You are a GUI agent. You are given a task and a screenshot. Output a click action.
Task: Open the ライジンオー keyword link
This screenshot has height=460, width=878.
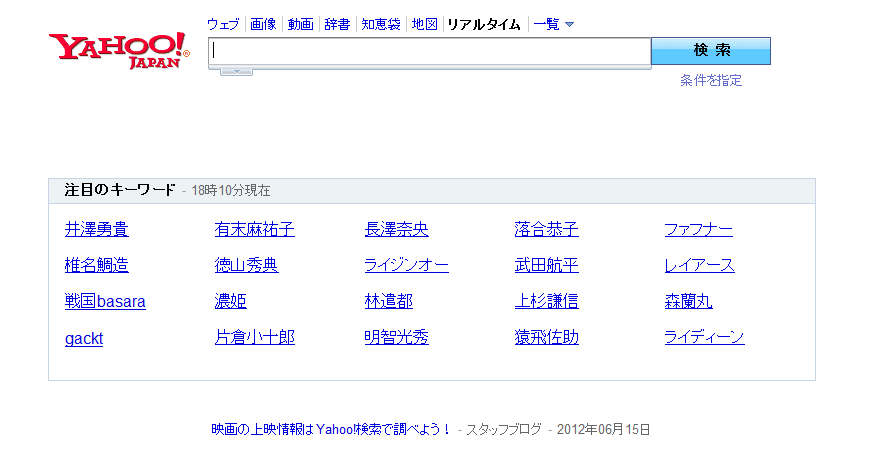click(406, 266)
